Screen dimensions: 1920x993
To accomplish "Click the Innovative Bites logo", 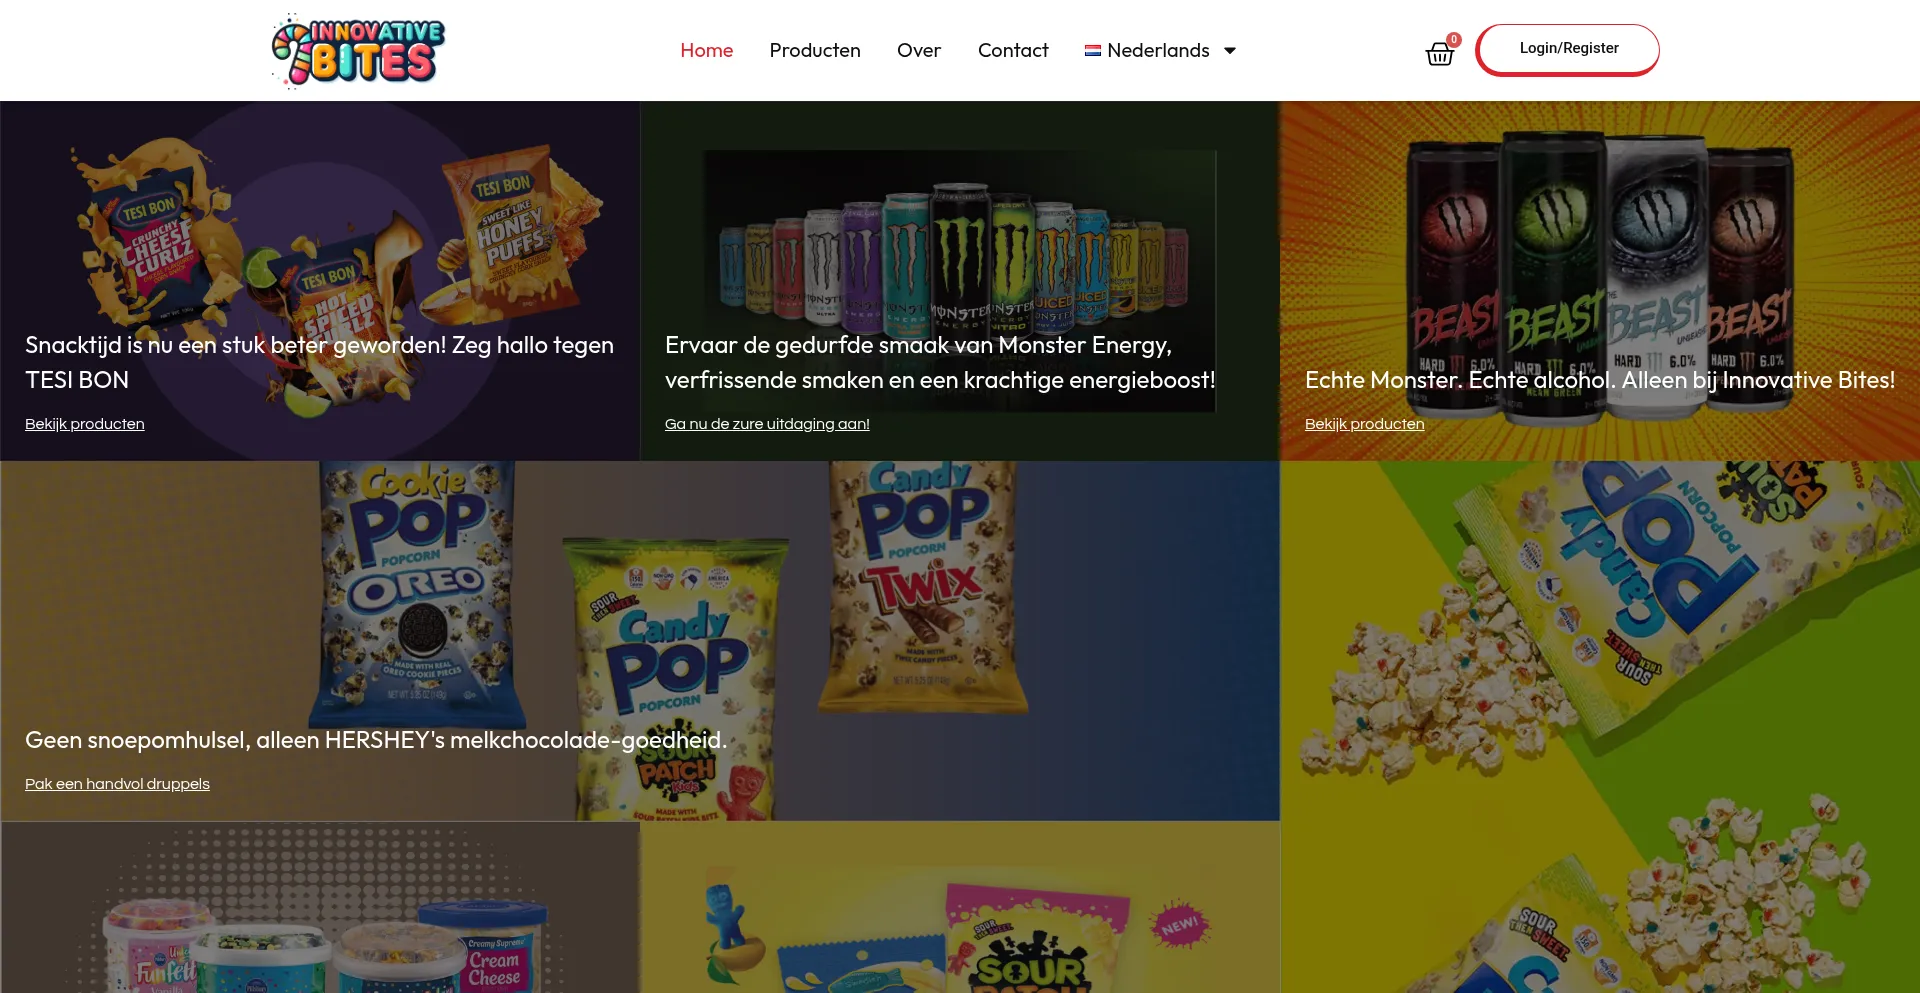I will coord(358,50).
